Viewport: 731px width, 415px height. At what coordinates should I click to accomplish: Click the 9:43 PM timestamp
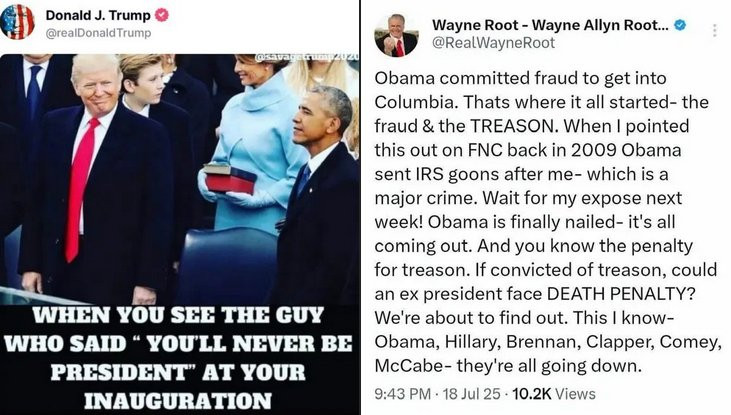[x=402, y=394]
